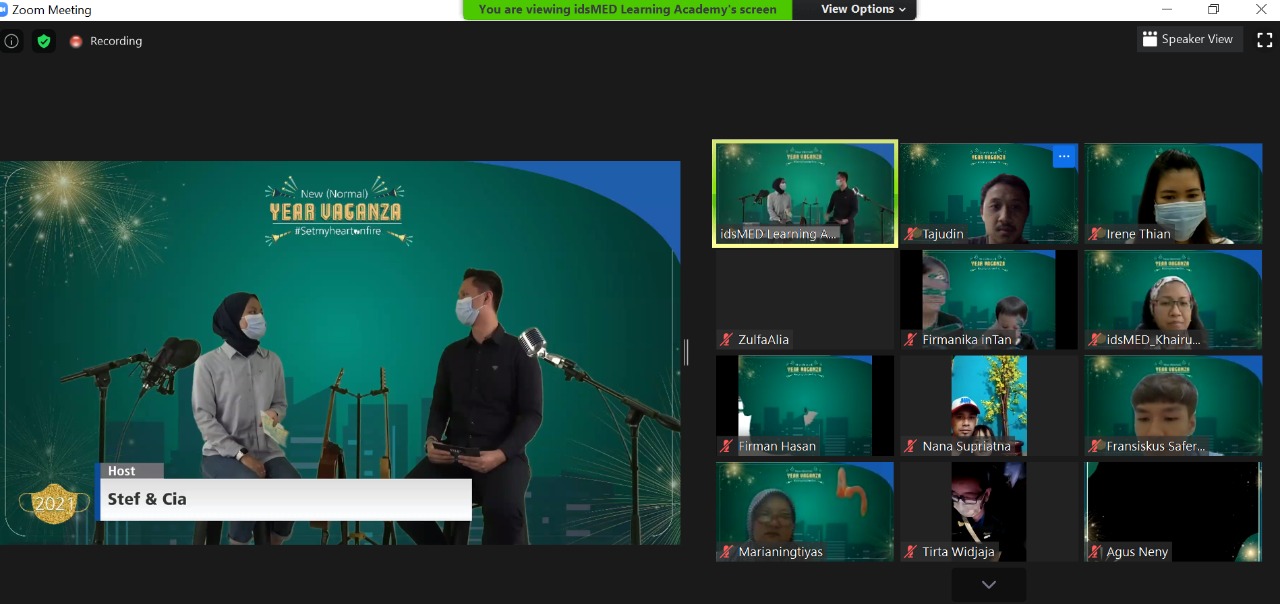
Task: Select Irene Thian's video tile
Action: pos(1173,193)
